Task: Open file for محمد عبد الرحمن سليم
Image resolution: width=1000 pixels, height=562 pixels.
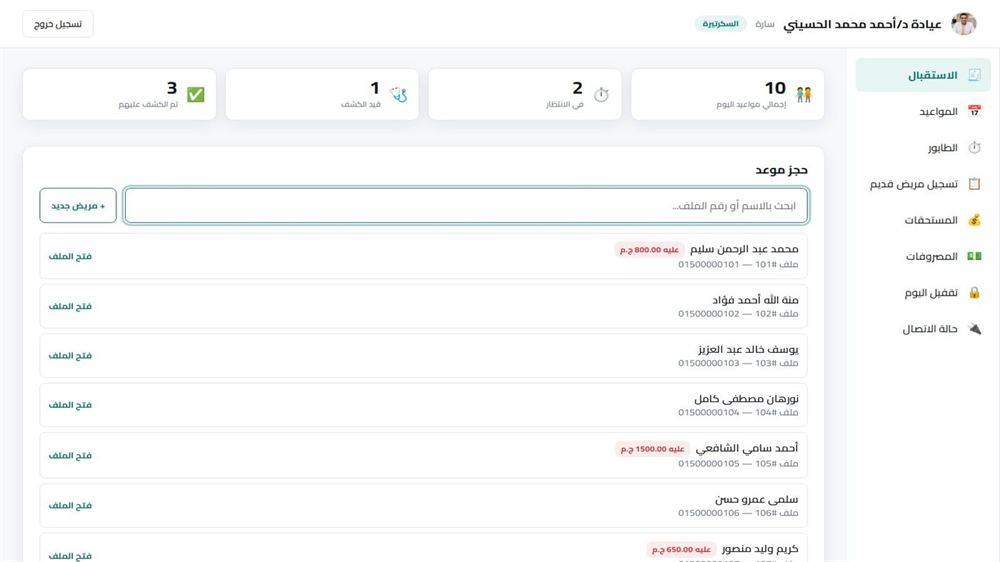Action: pos(70,256)
